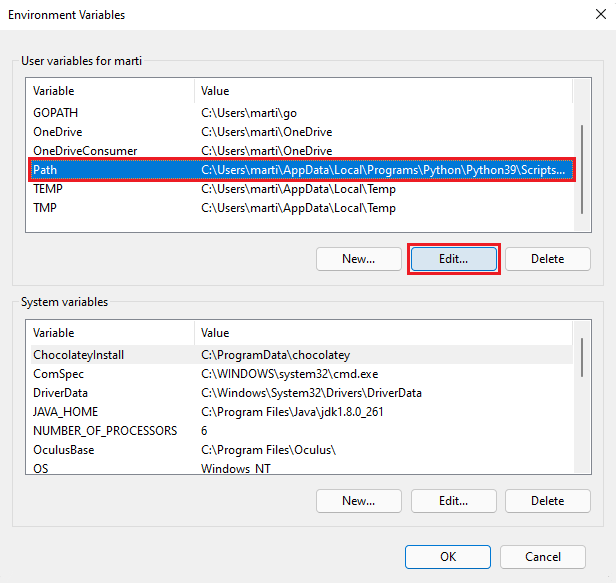
Task: Select the GOPATH user variable
Action: pos(54,113)
